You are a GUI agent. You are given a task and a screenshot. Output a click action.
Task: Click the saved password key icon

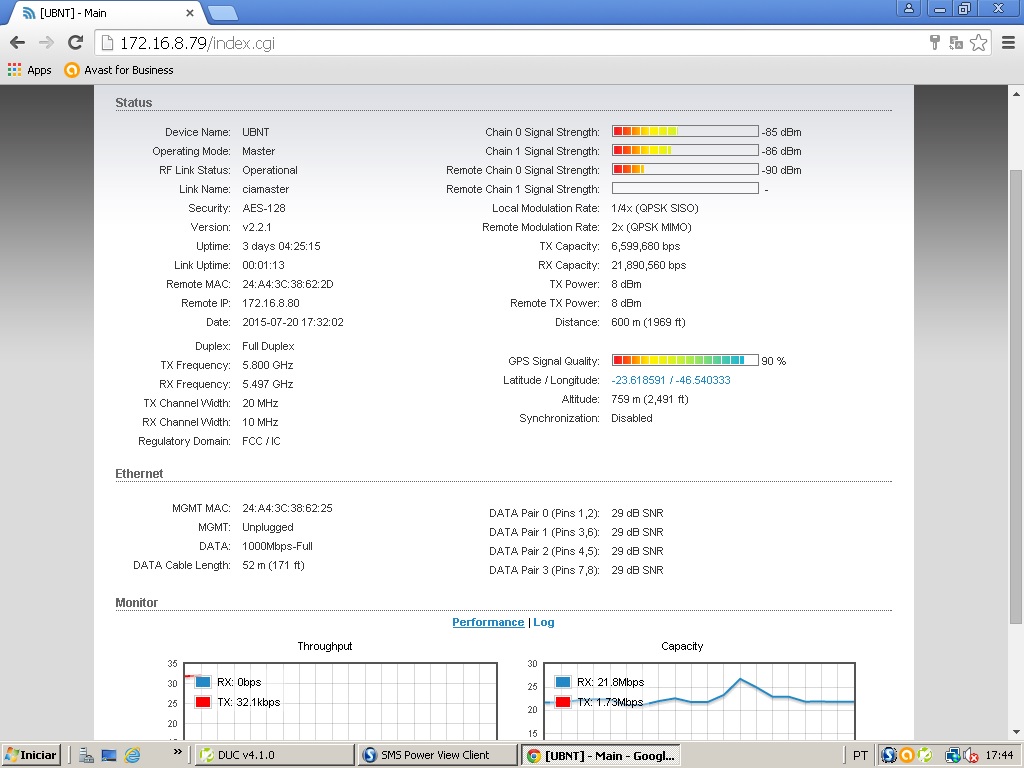(935, 42)
